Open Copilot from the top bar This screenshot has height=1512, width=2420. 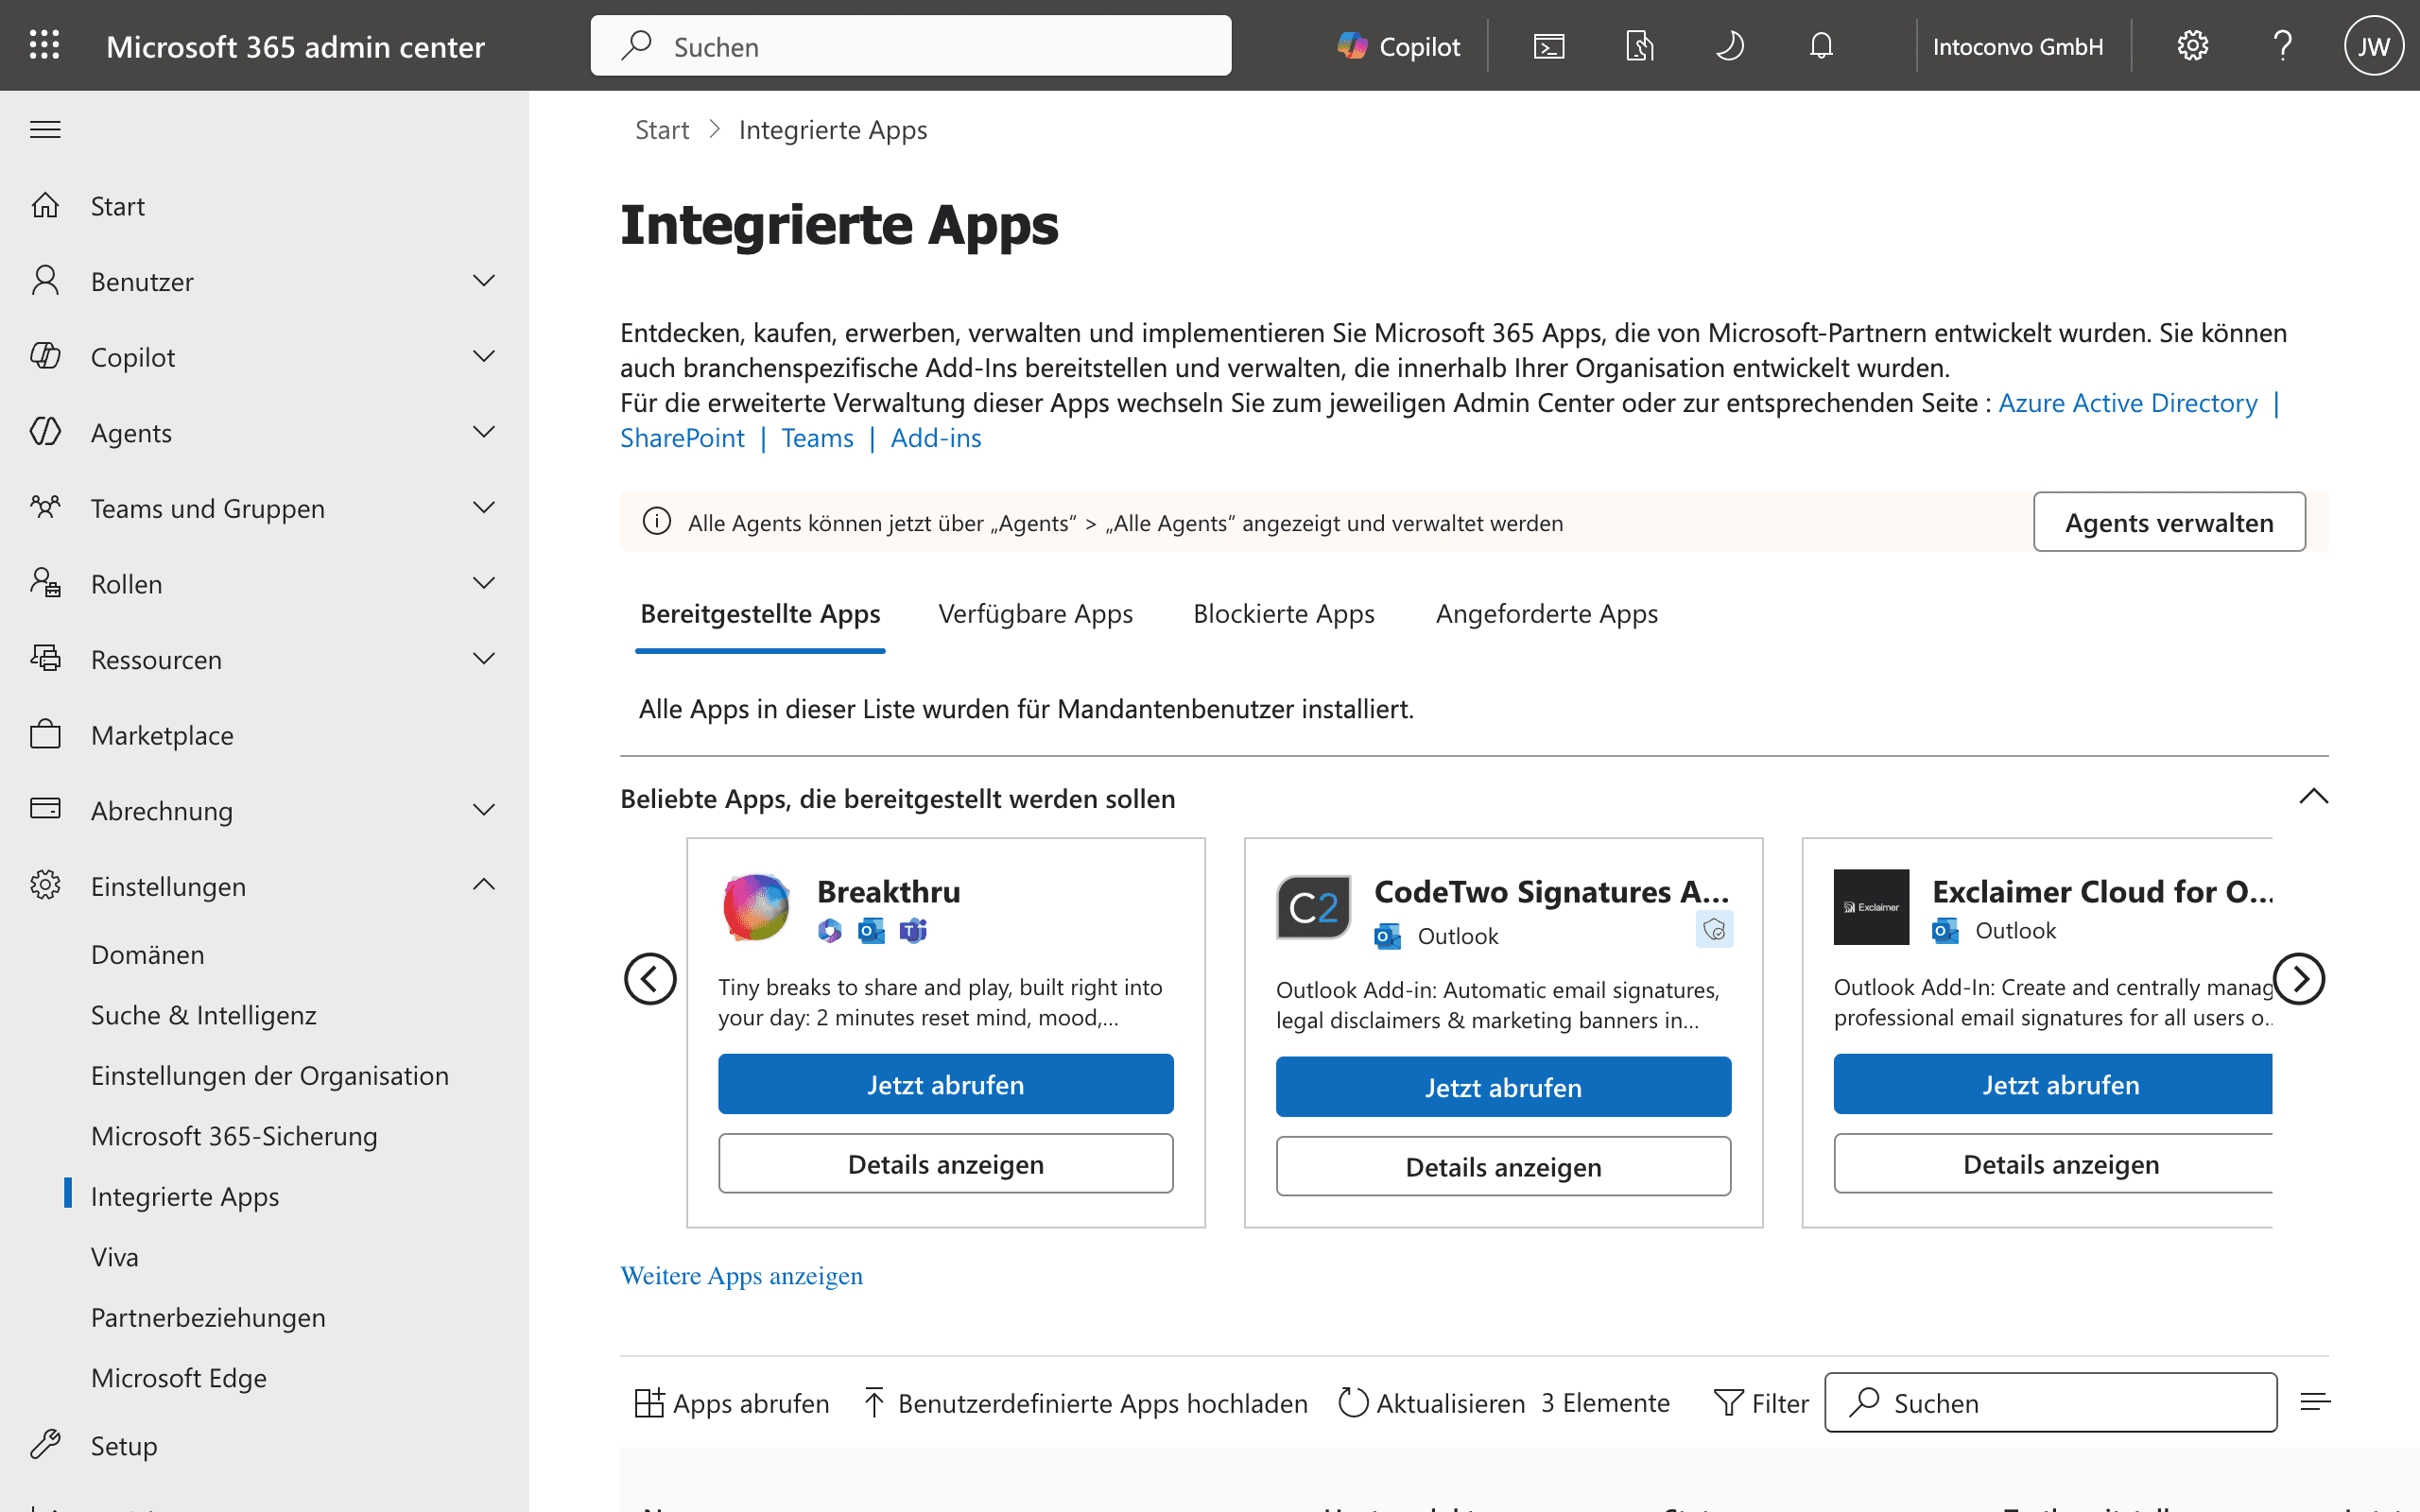[1398, 46]
